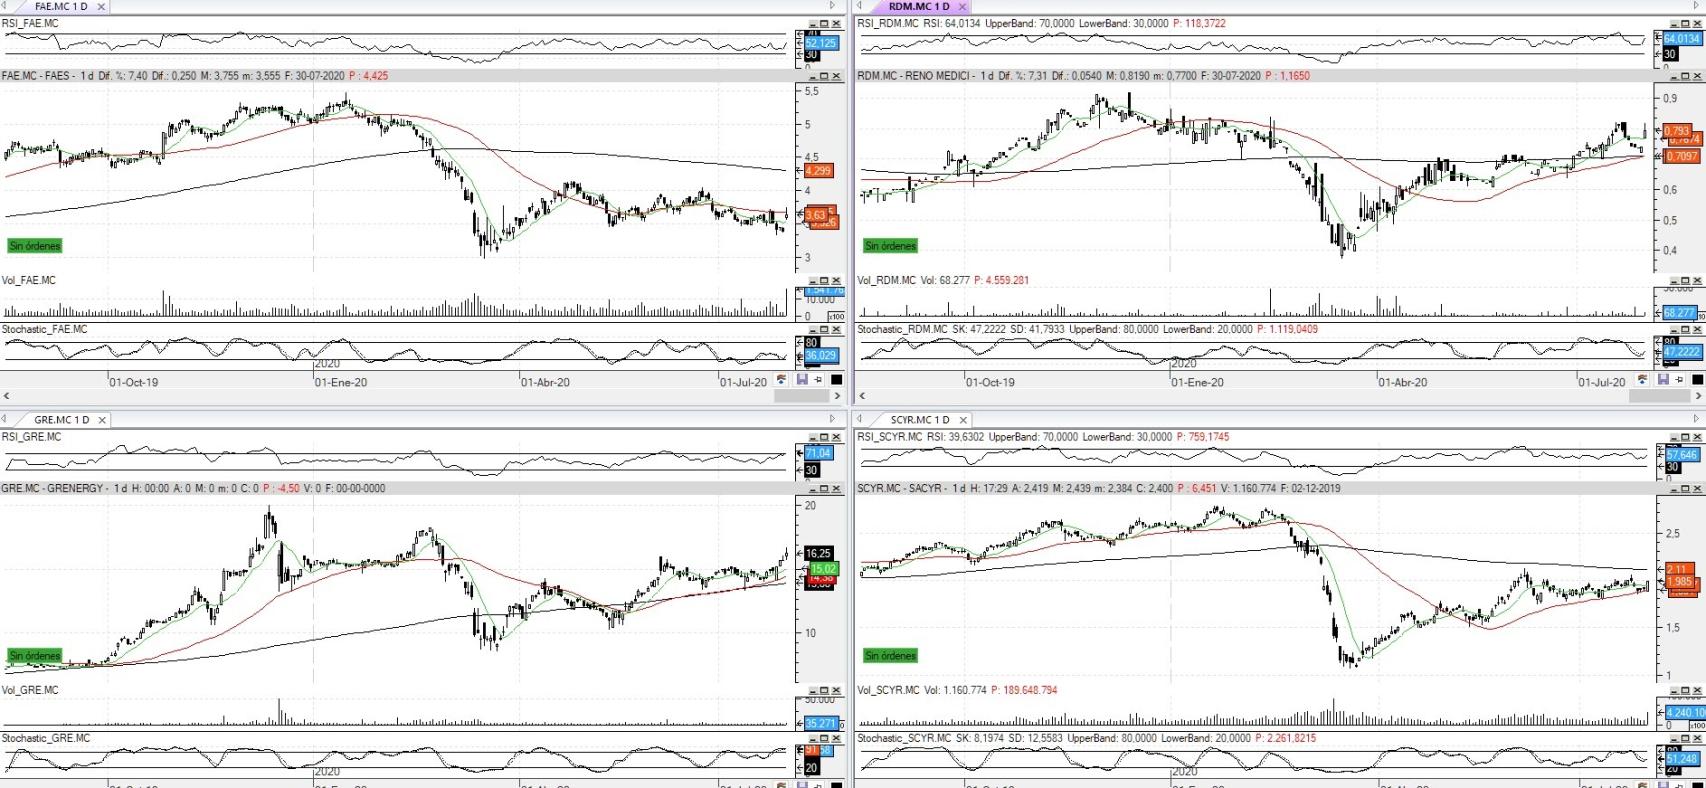Click the left scrollbar arrow under the RDM.MC chart
This screenshot has height=788, width=1706.
[862, 396]
